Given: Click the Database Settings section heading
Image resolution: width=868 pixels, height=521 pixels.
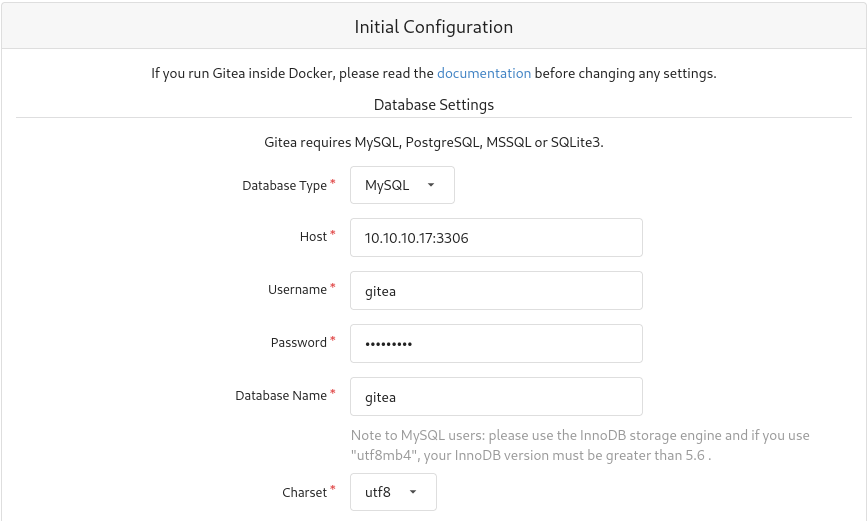Looking at the screenshot, I should point(434,105).
